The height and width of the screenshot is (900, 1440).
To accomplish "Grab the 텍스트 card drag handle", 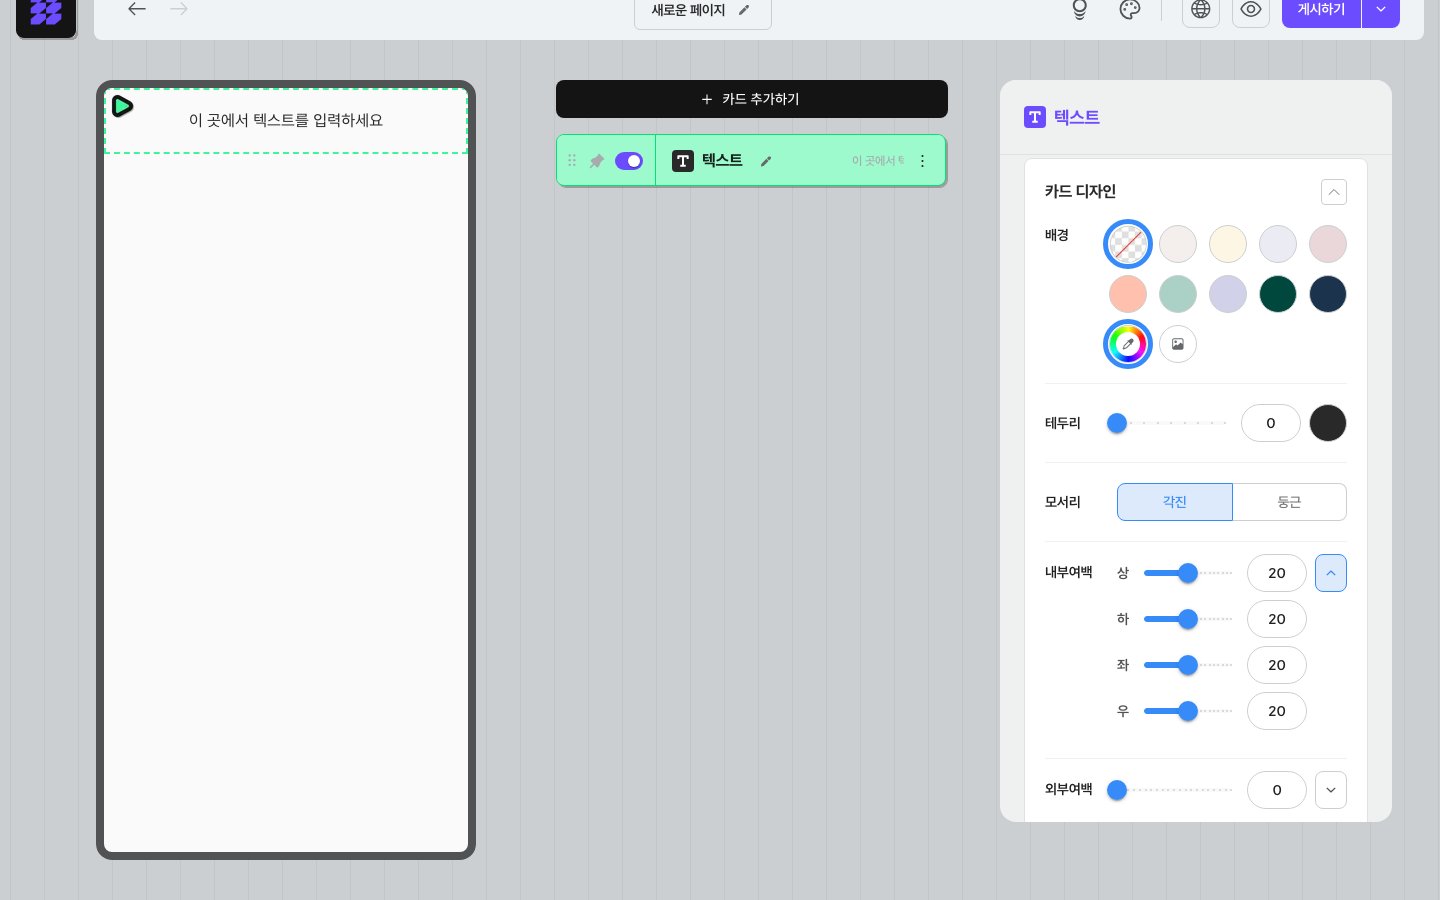I will pos(572,160).
